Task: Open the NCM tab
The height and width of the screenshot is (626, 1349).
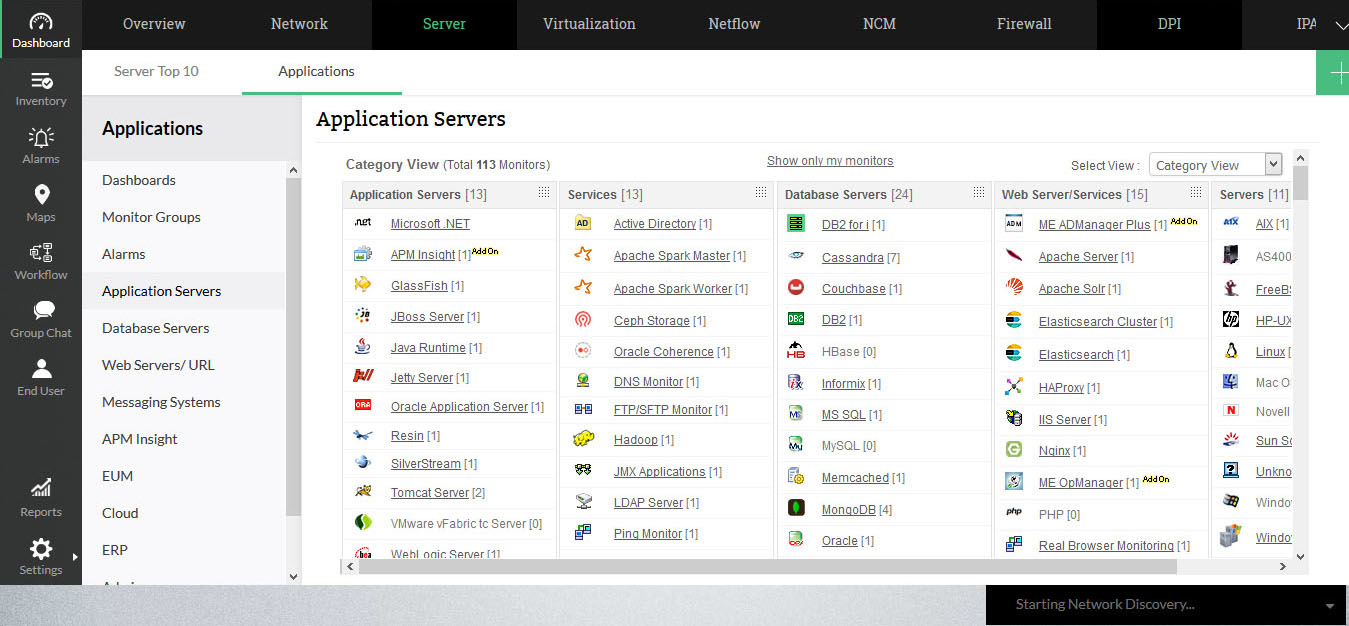Action: [x=879, y=24]
